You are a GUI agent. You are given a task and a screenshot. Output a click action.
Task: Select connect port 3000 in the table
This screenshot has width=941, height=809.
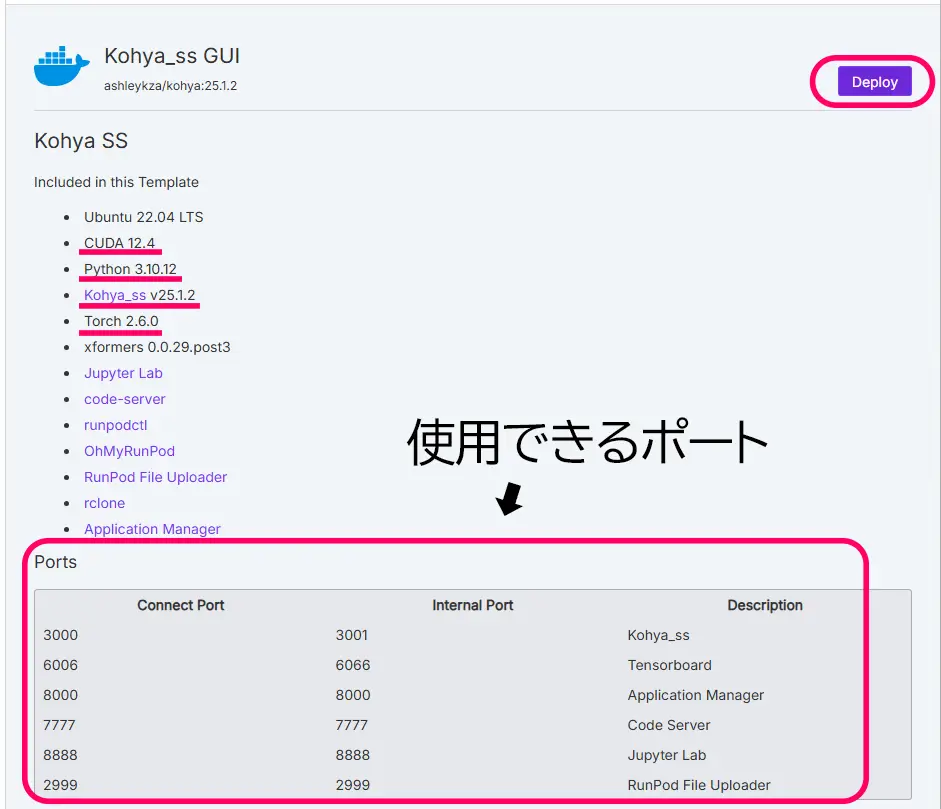61,635
